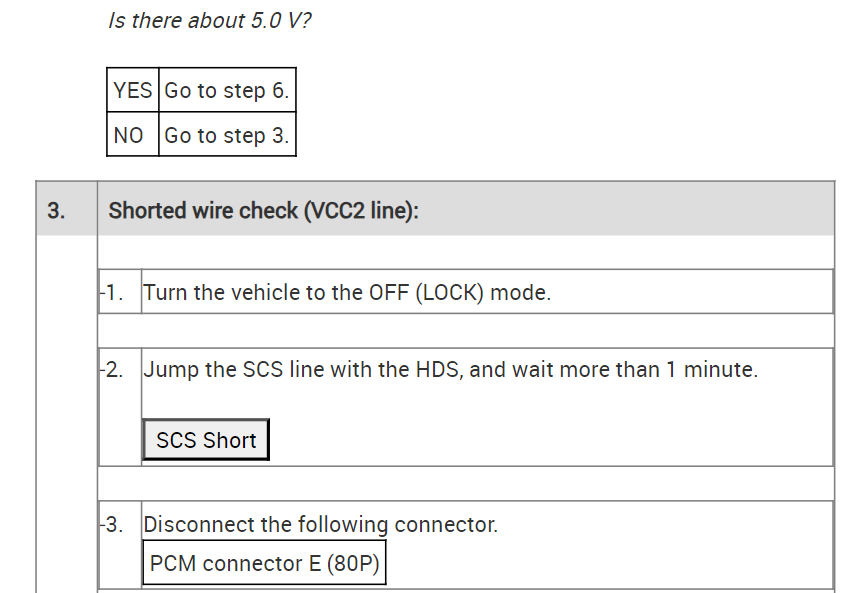Click the 'Is there about 5.0 V?' question
The image size is (847, 593).
click(209, 21)
